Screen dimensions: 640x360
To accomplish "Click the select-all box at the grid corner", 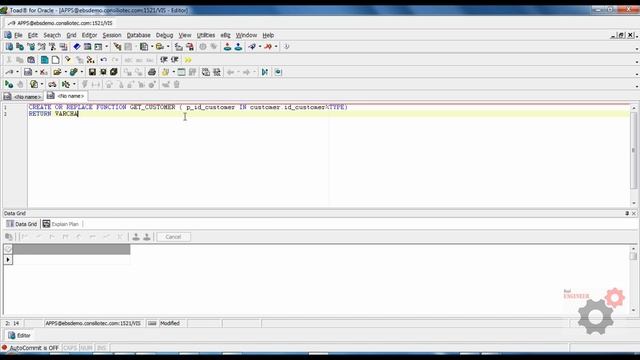I will tap(8, 249).
